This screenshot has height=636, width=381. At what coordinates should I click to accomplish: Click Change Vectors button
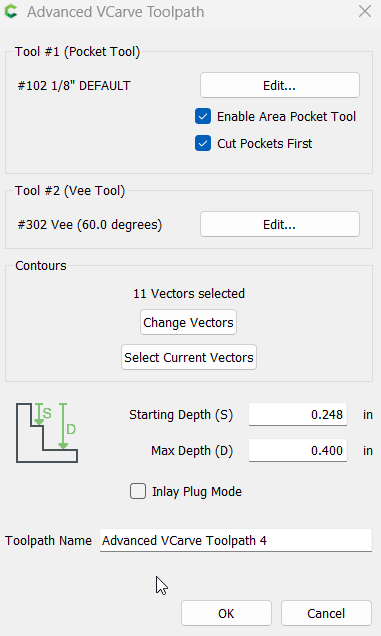coord(188,322)
